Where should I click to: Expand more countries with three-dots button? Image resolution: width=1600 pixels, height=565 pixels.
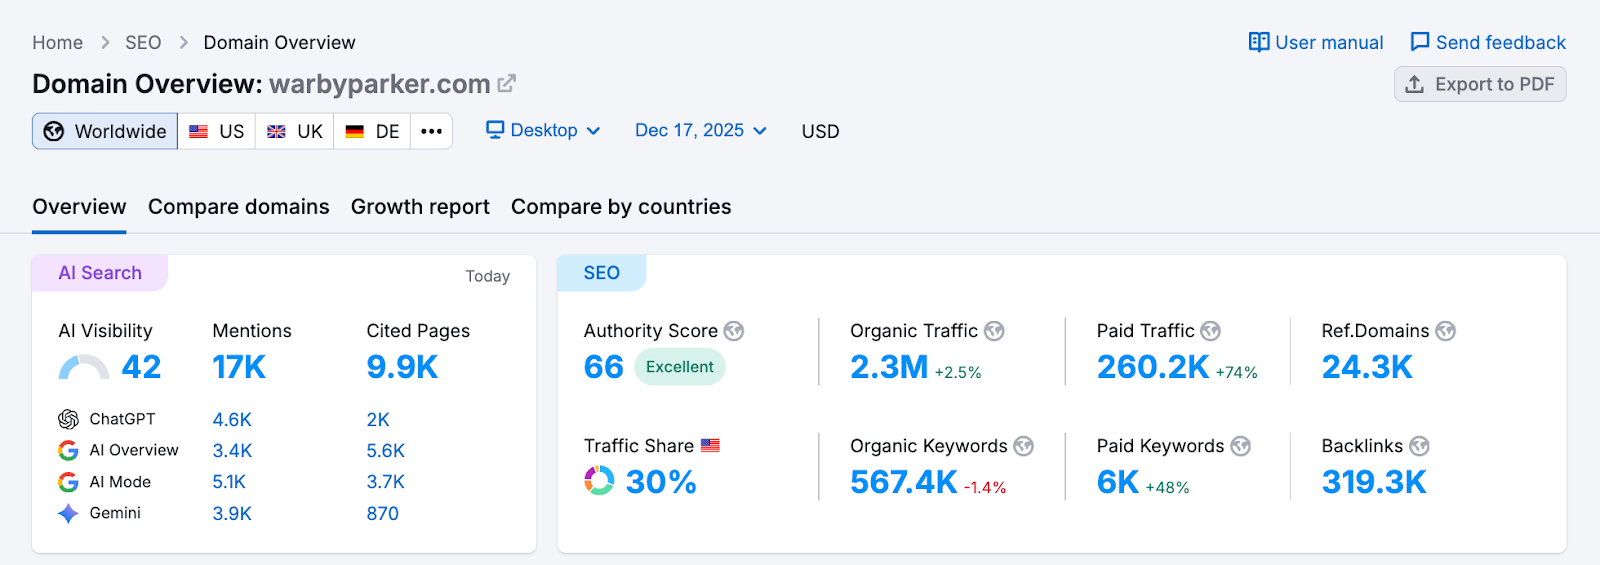point(431,131)
